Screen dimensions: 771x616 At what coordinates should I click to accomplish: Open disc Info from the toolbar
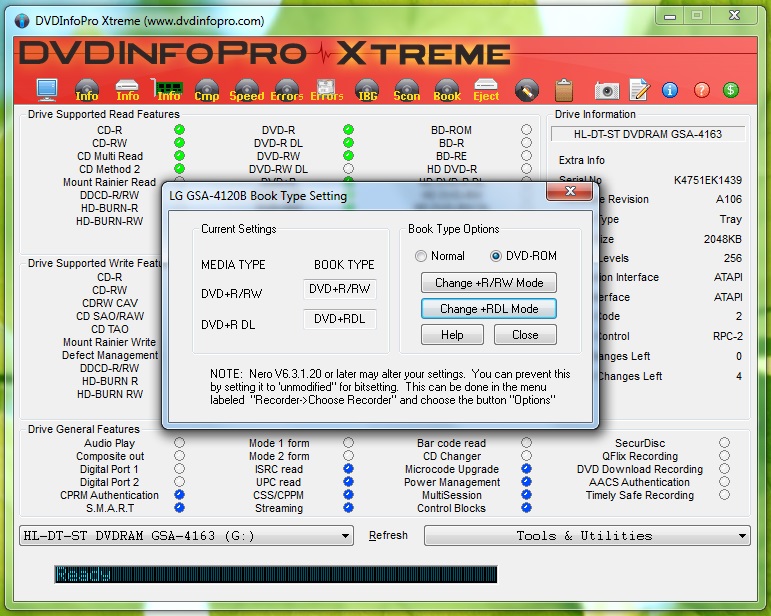pyautogui.click(x=87, y=90)
